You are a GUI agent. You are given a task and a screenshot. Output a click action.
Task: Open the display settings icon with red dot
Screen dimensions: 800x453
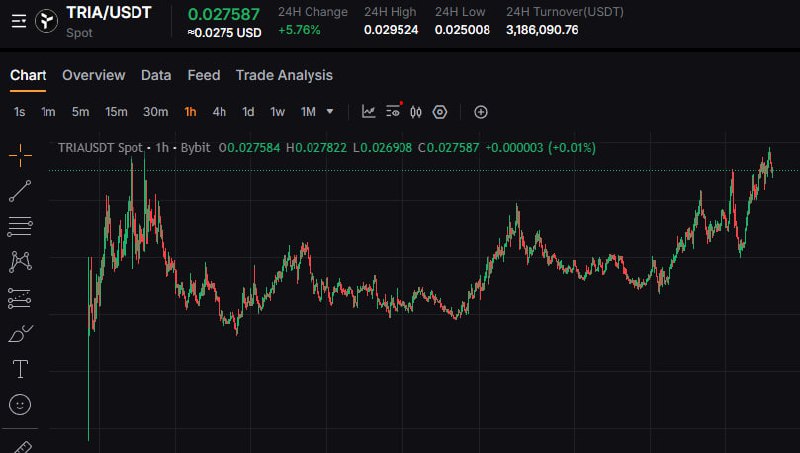pos(393,111)
